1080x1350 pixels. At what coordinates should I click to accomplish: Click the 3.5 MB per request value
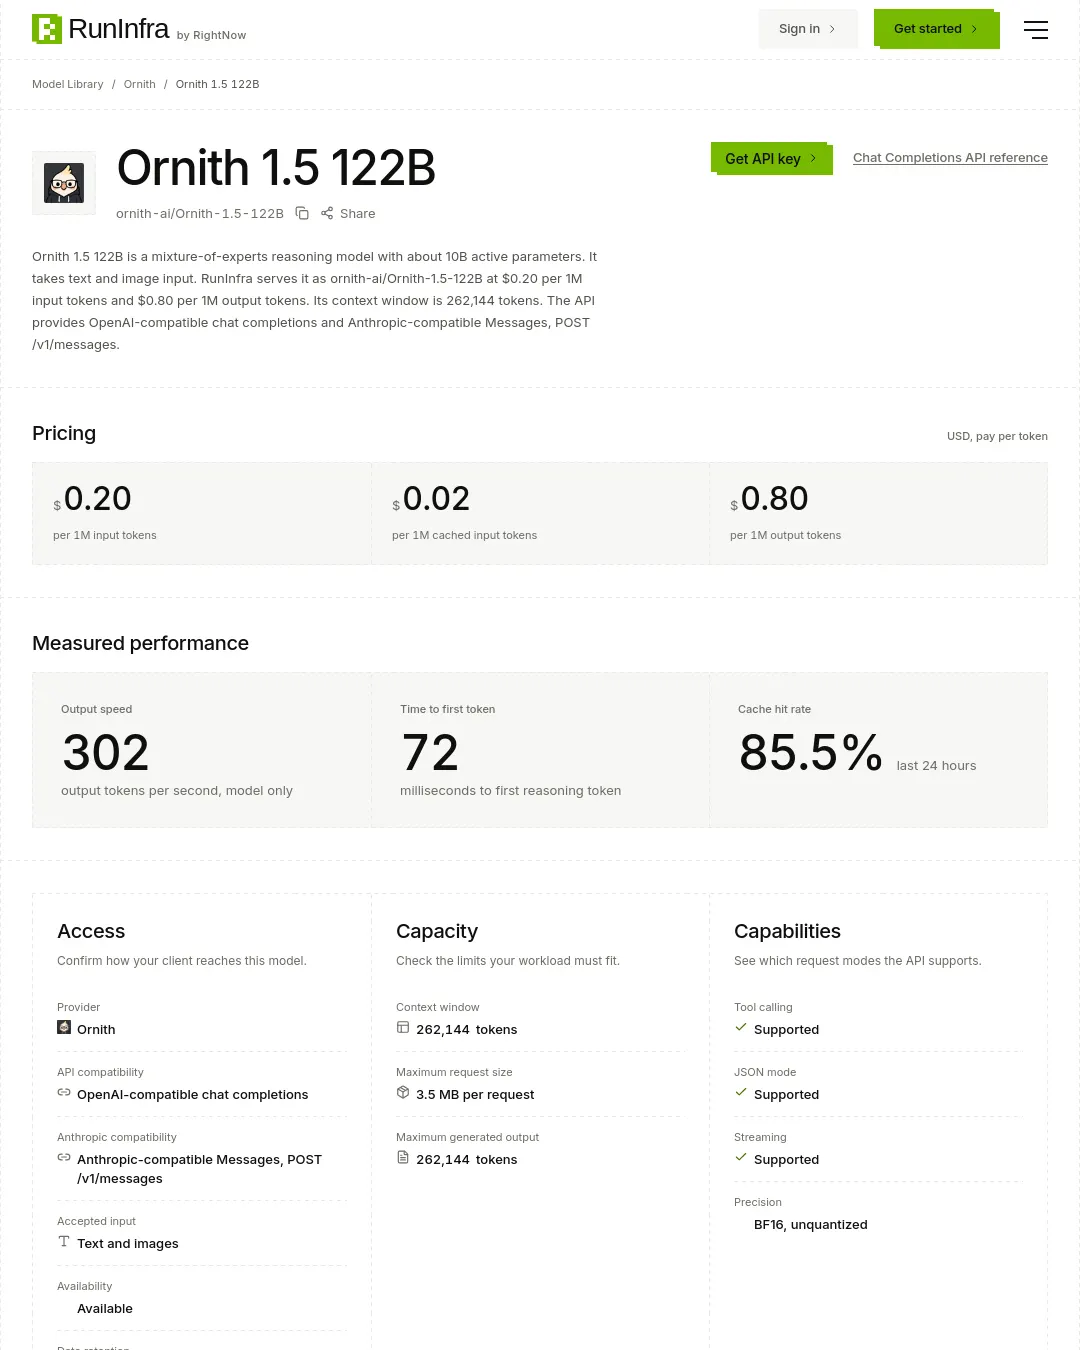pyautogui.click(x=475, y=1095)
